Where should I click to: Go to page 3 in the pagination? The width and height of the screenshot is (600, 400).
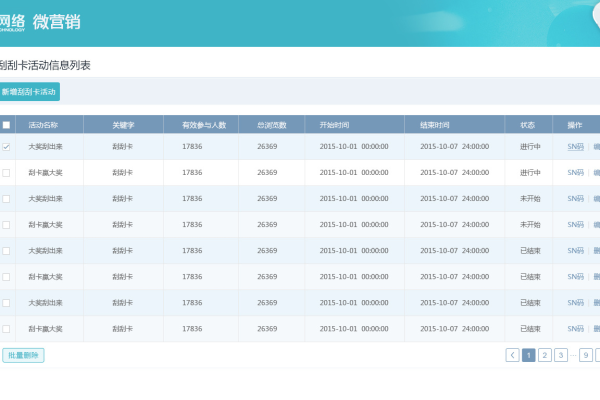(x=561, y=355)
